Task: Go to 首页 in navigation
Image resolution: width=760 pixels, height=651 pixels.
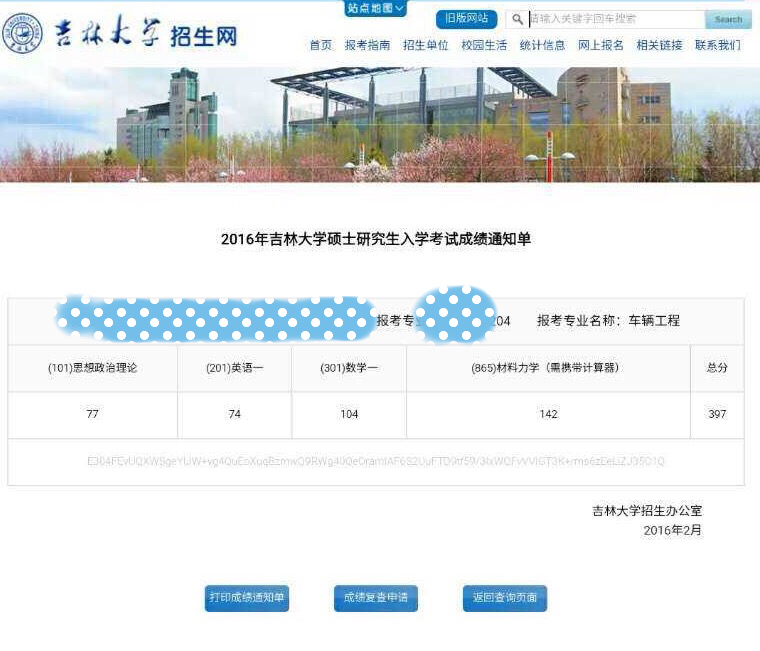Action: tap(321, 45)
